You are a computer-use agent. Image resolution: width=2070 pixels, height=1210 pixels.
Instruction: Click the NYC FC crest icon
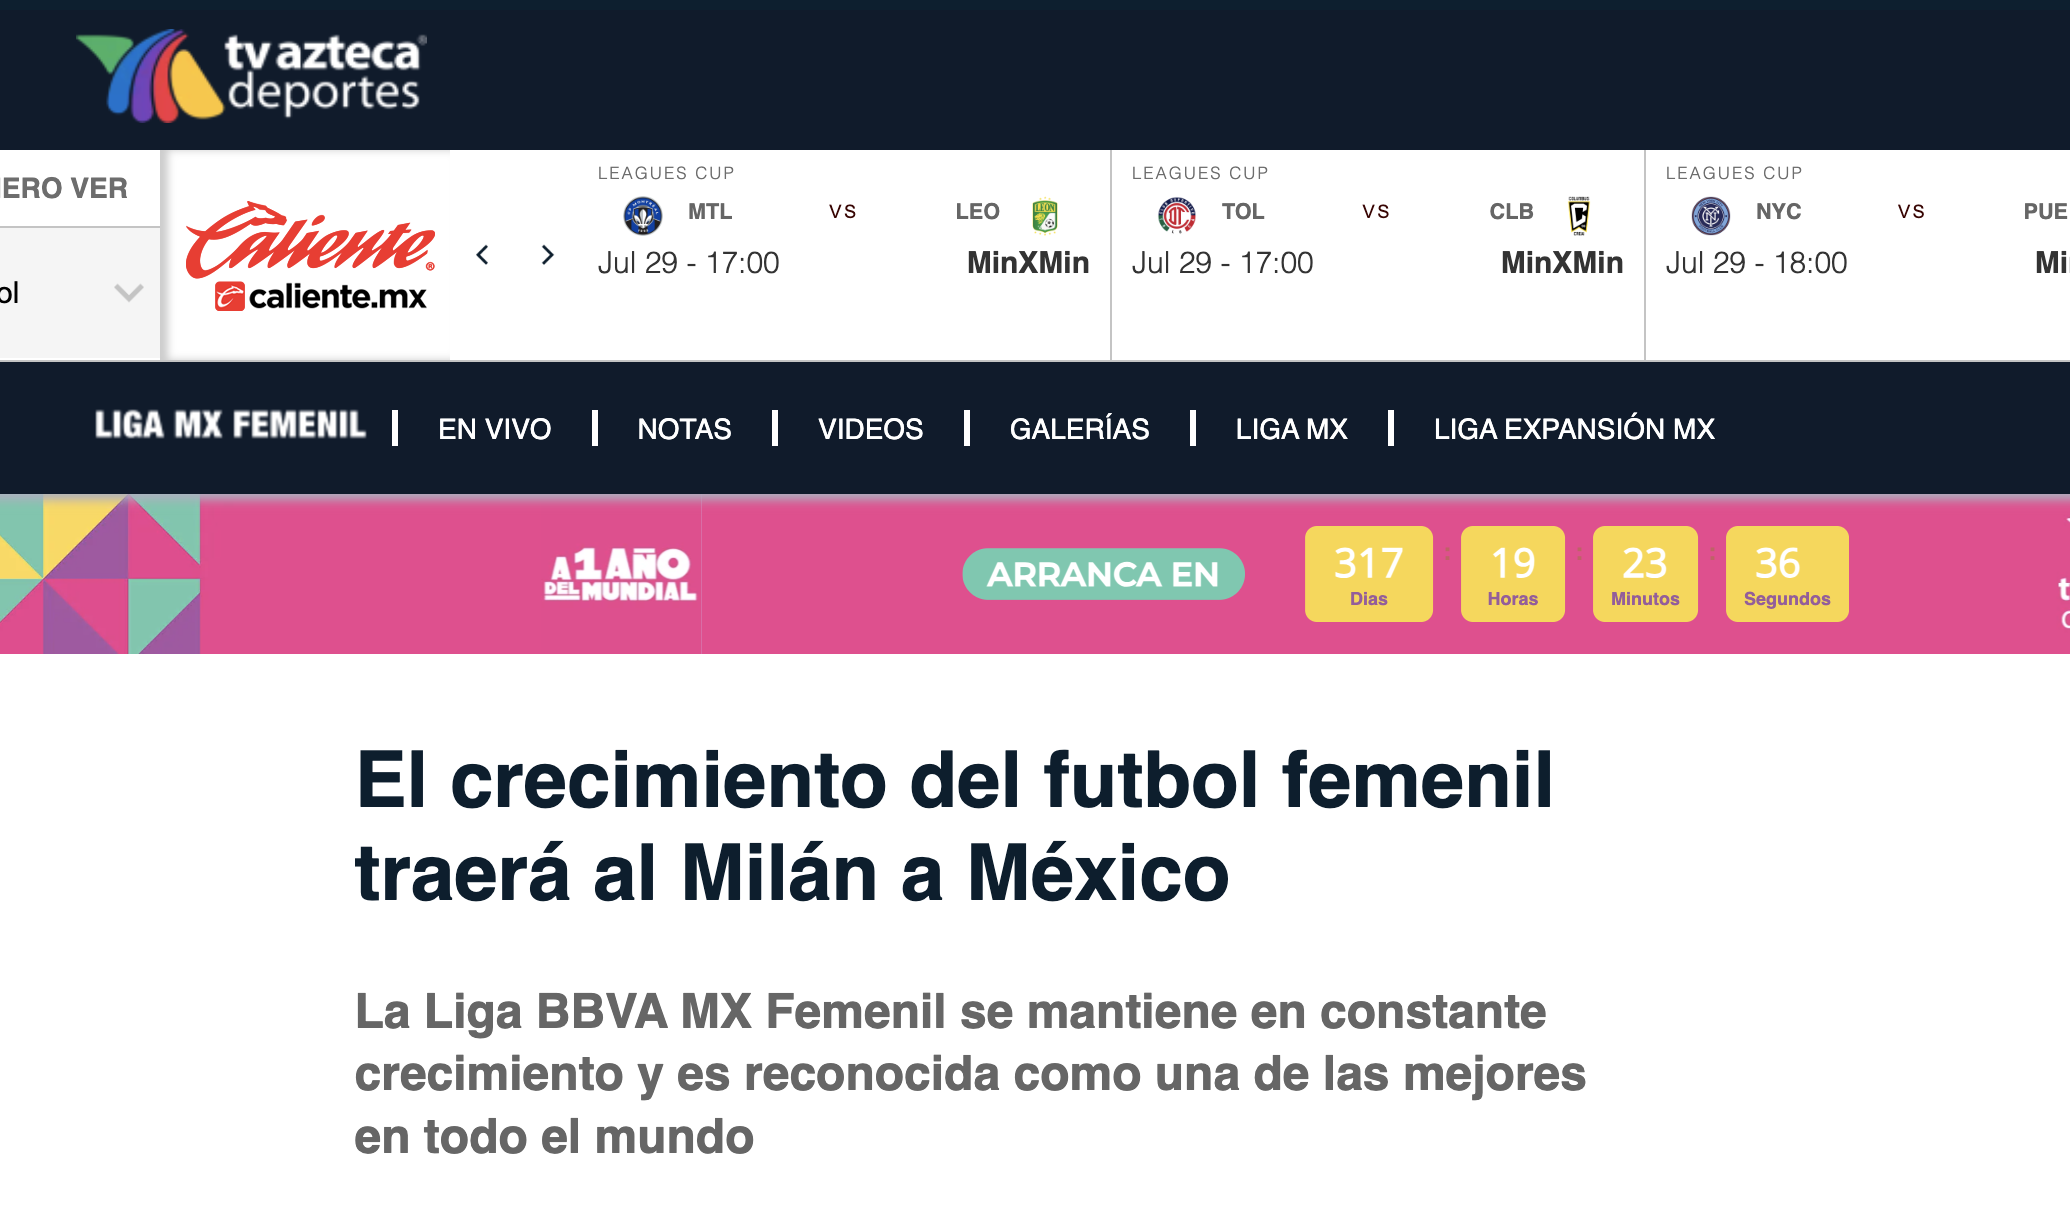(x=1710, y=214)
